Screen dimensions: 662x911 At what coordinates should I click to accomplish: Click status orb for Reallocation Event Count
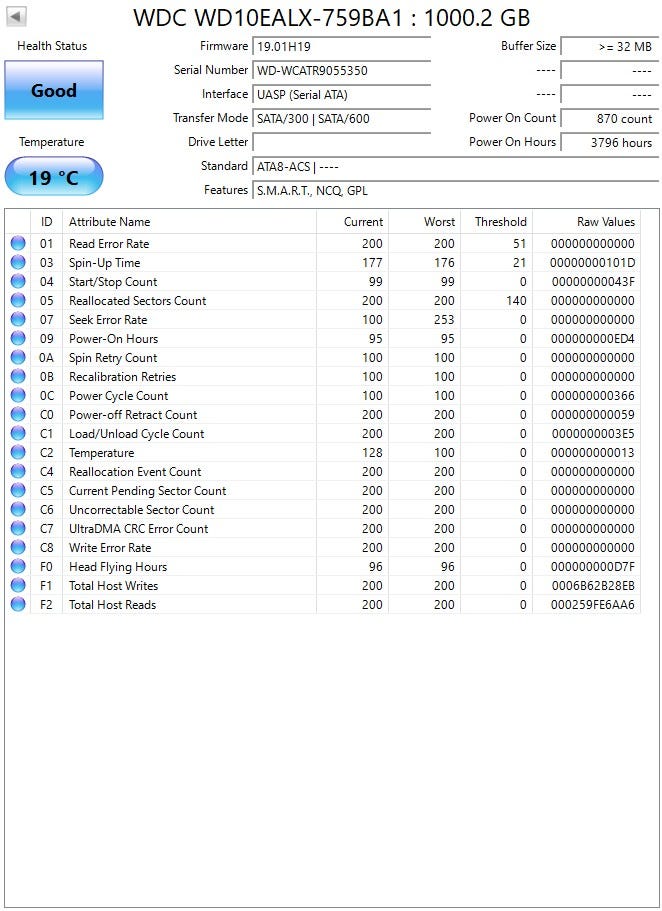18,471
